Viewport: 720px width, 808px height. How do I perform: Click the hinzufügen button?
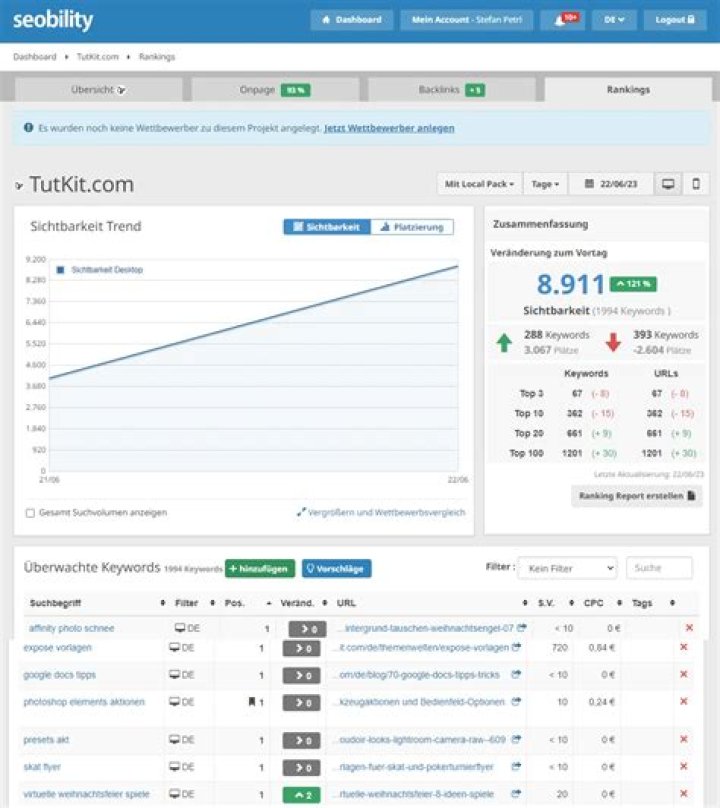pyautogui.click(x=259, y=568)
